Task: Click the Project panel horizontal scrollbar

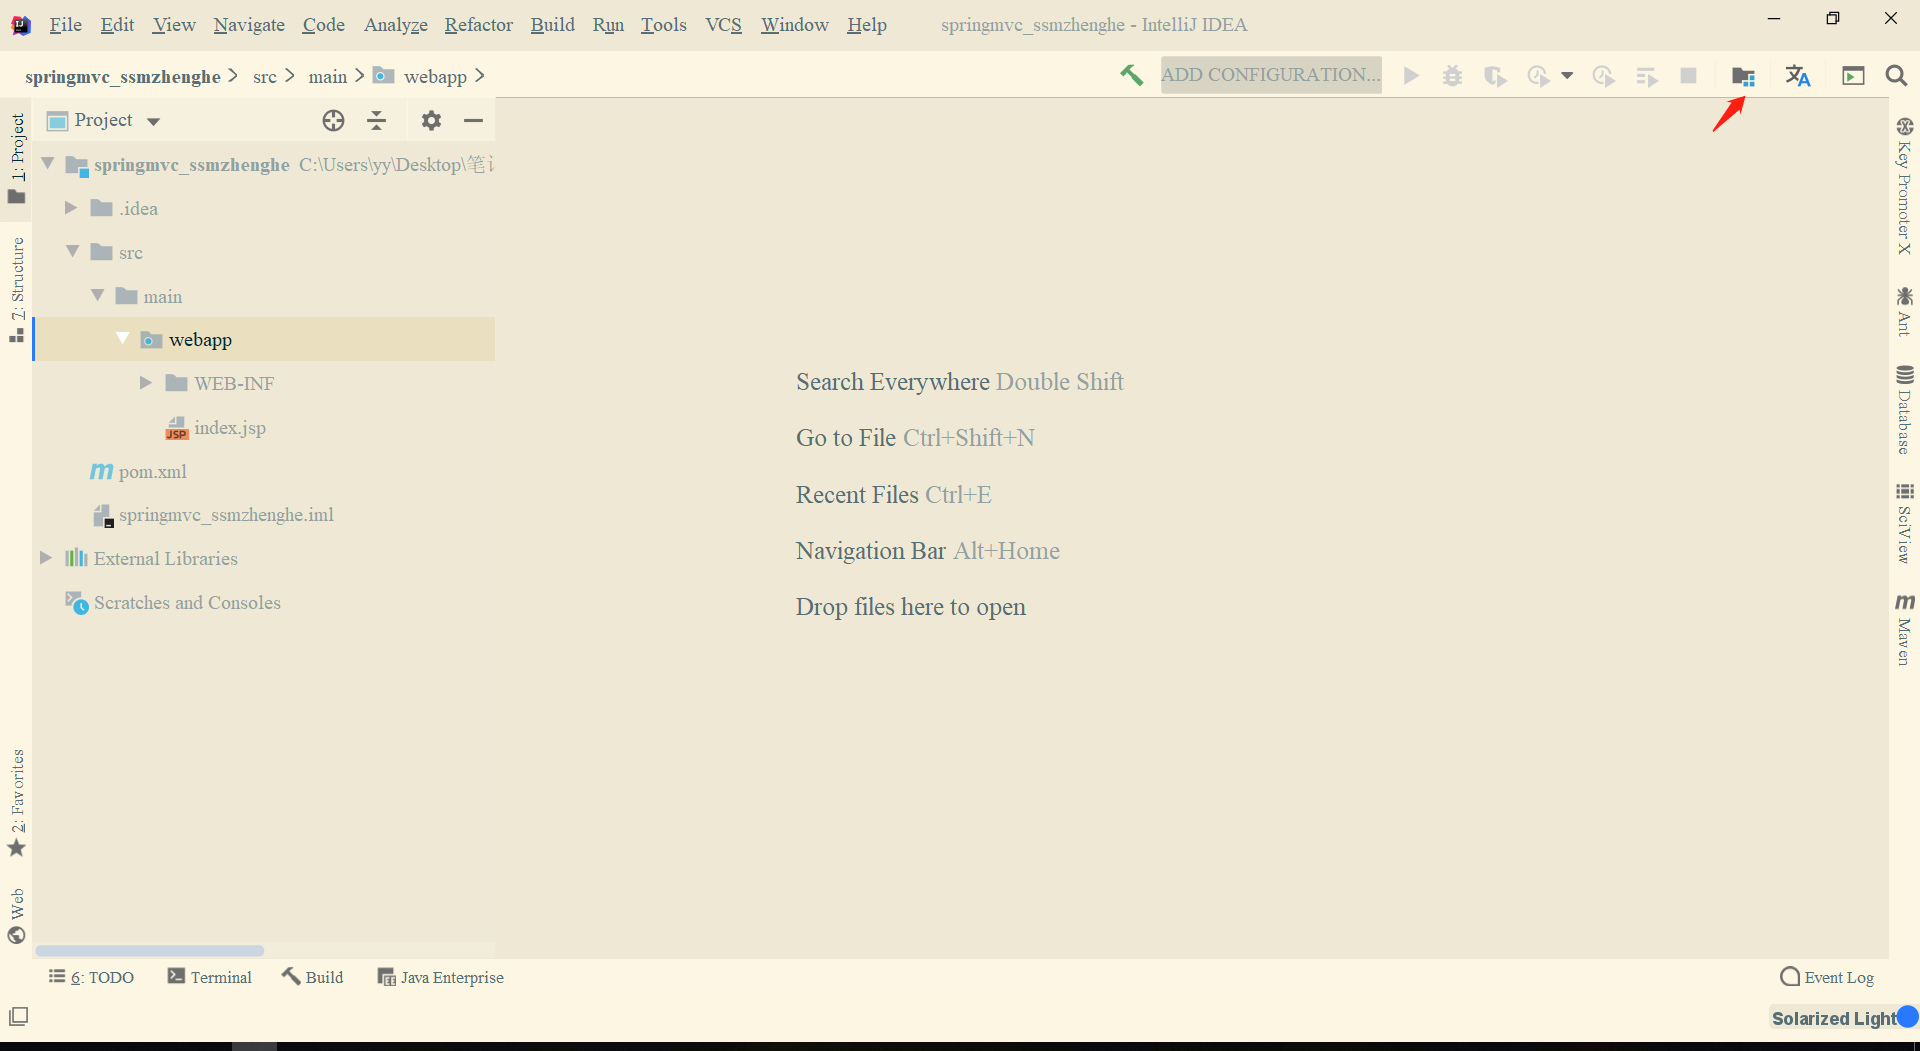Action: tap(150, 951)
